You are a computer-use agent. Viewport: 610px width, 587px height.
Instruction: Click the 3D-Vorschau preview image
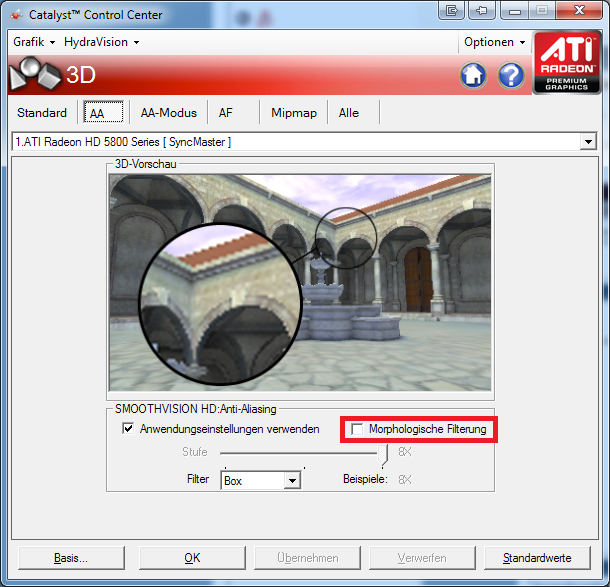(x=300, y=283)
